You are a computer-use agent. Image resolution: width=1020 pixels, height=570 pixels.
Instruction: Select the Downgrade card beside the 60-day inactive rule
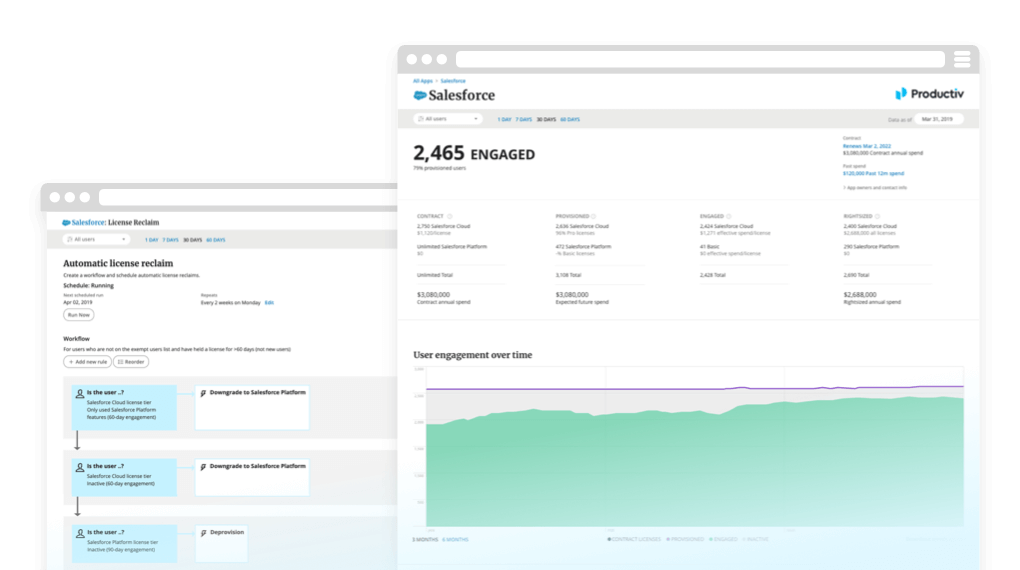(252, 478)
